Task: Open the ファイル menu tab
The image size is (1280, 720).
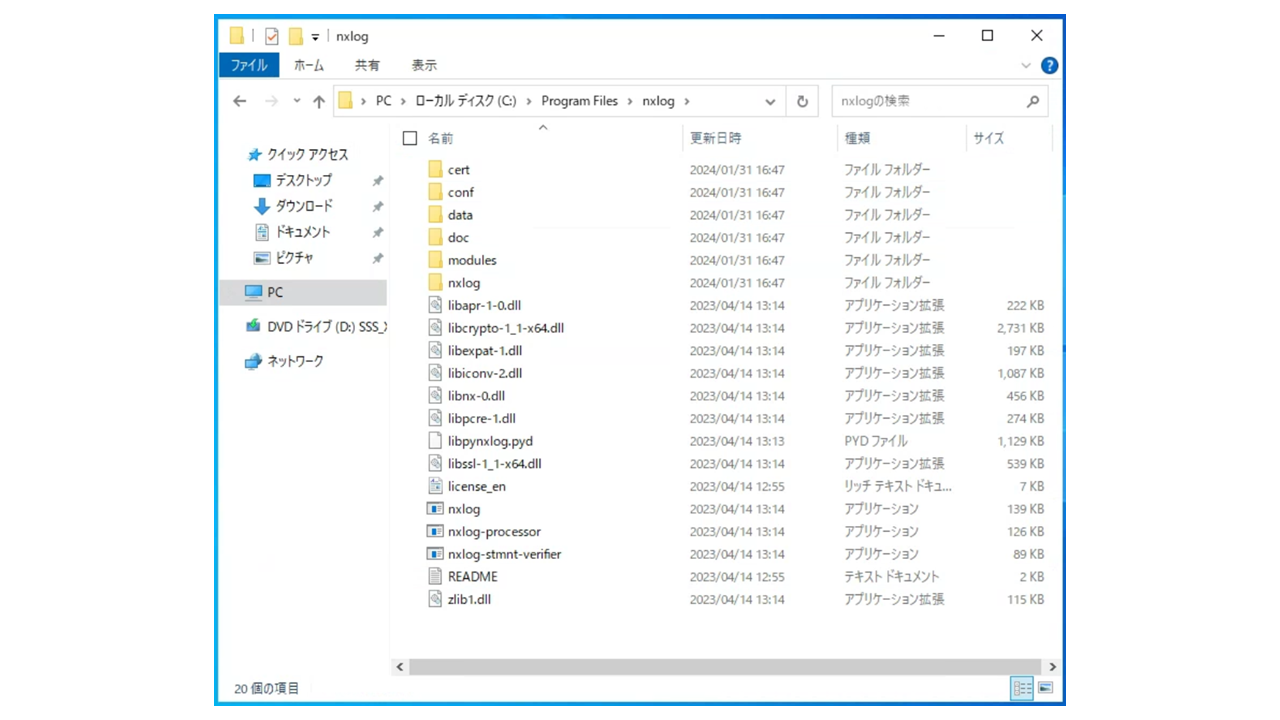Action: tap(249, 65)
